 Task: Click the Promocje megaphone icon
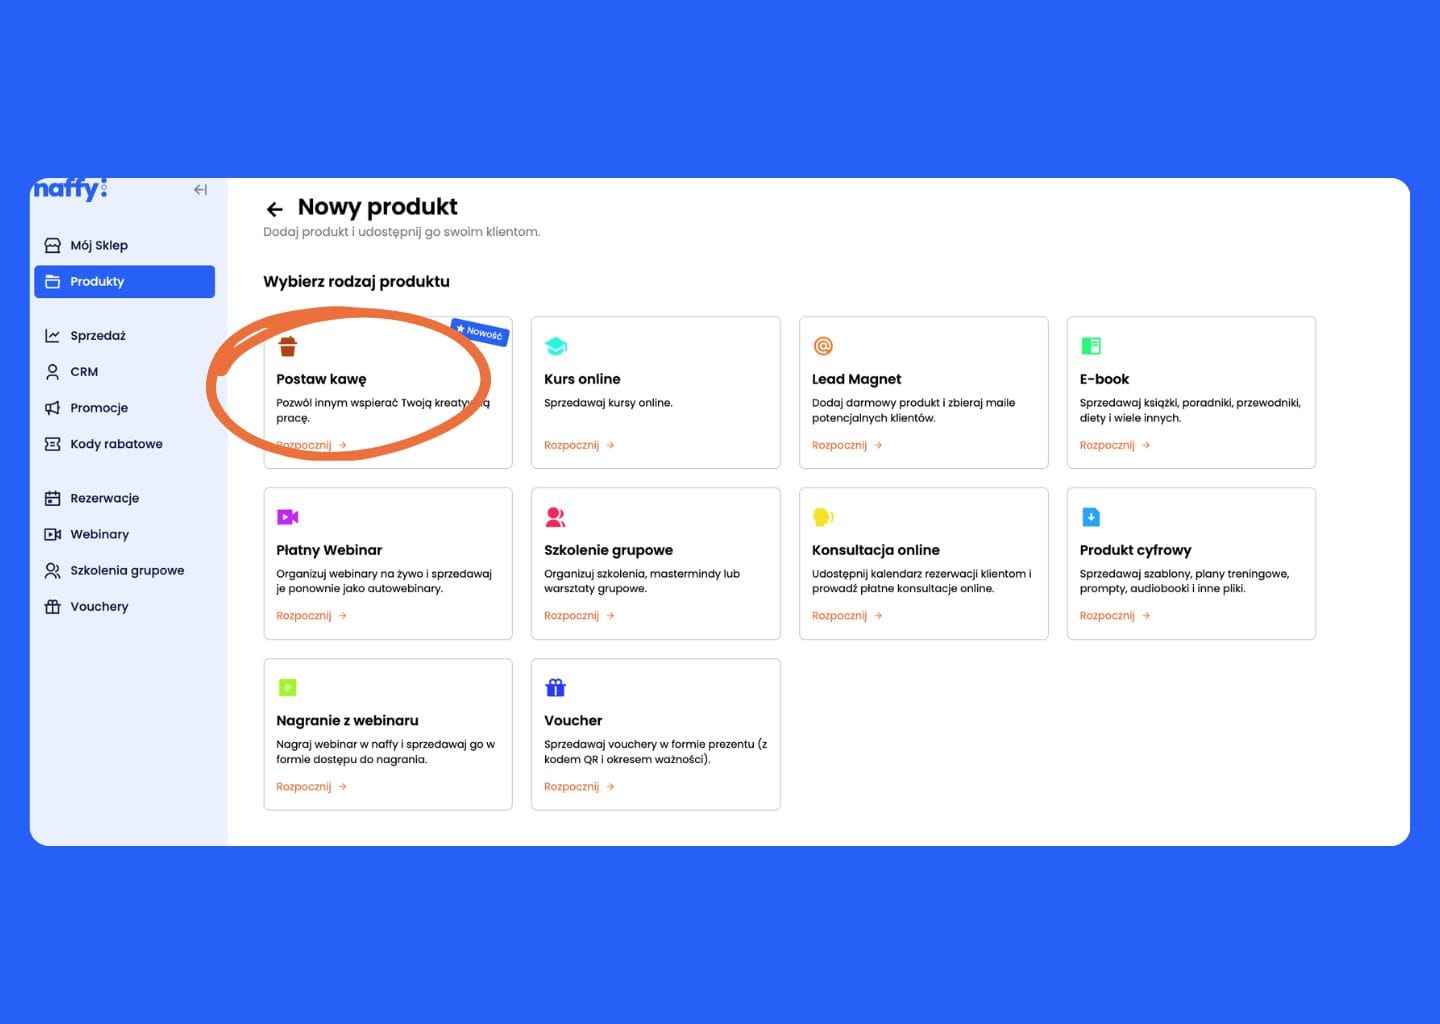pyautogui.click(x=53, y=407)
